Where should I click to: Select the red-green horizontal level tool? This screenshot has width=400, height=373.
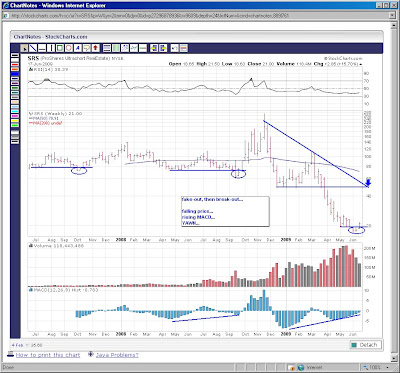(x=143, y=48)
